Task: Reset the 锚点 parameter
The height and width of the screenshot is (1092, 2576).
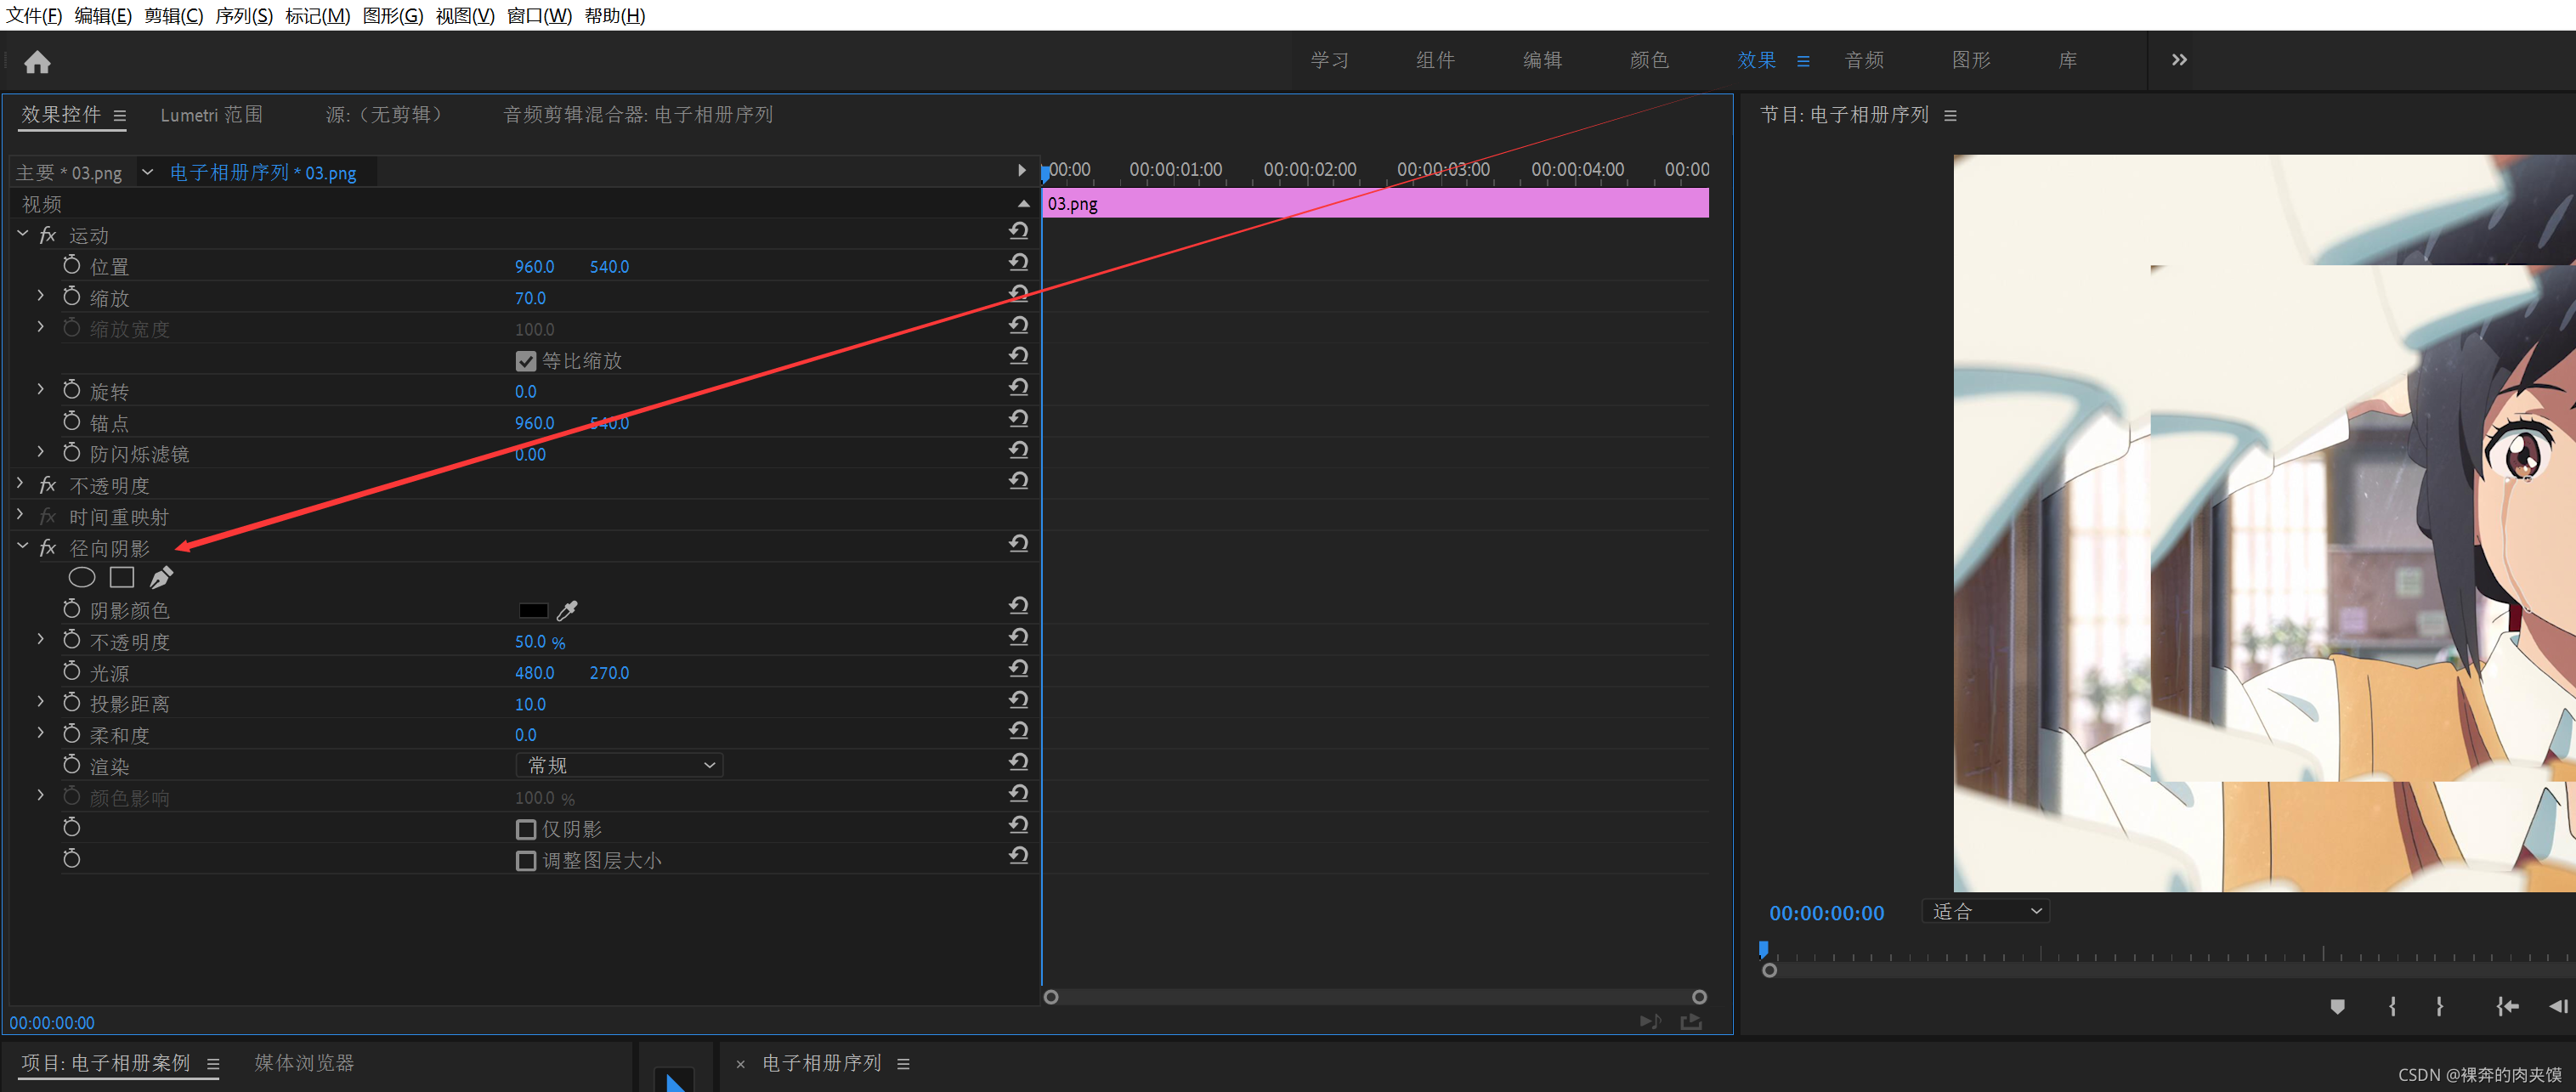Action: pos(1019,418)
